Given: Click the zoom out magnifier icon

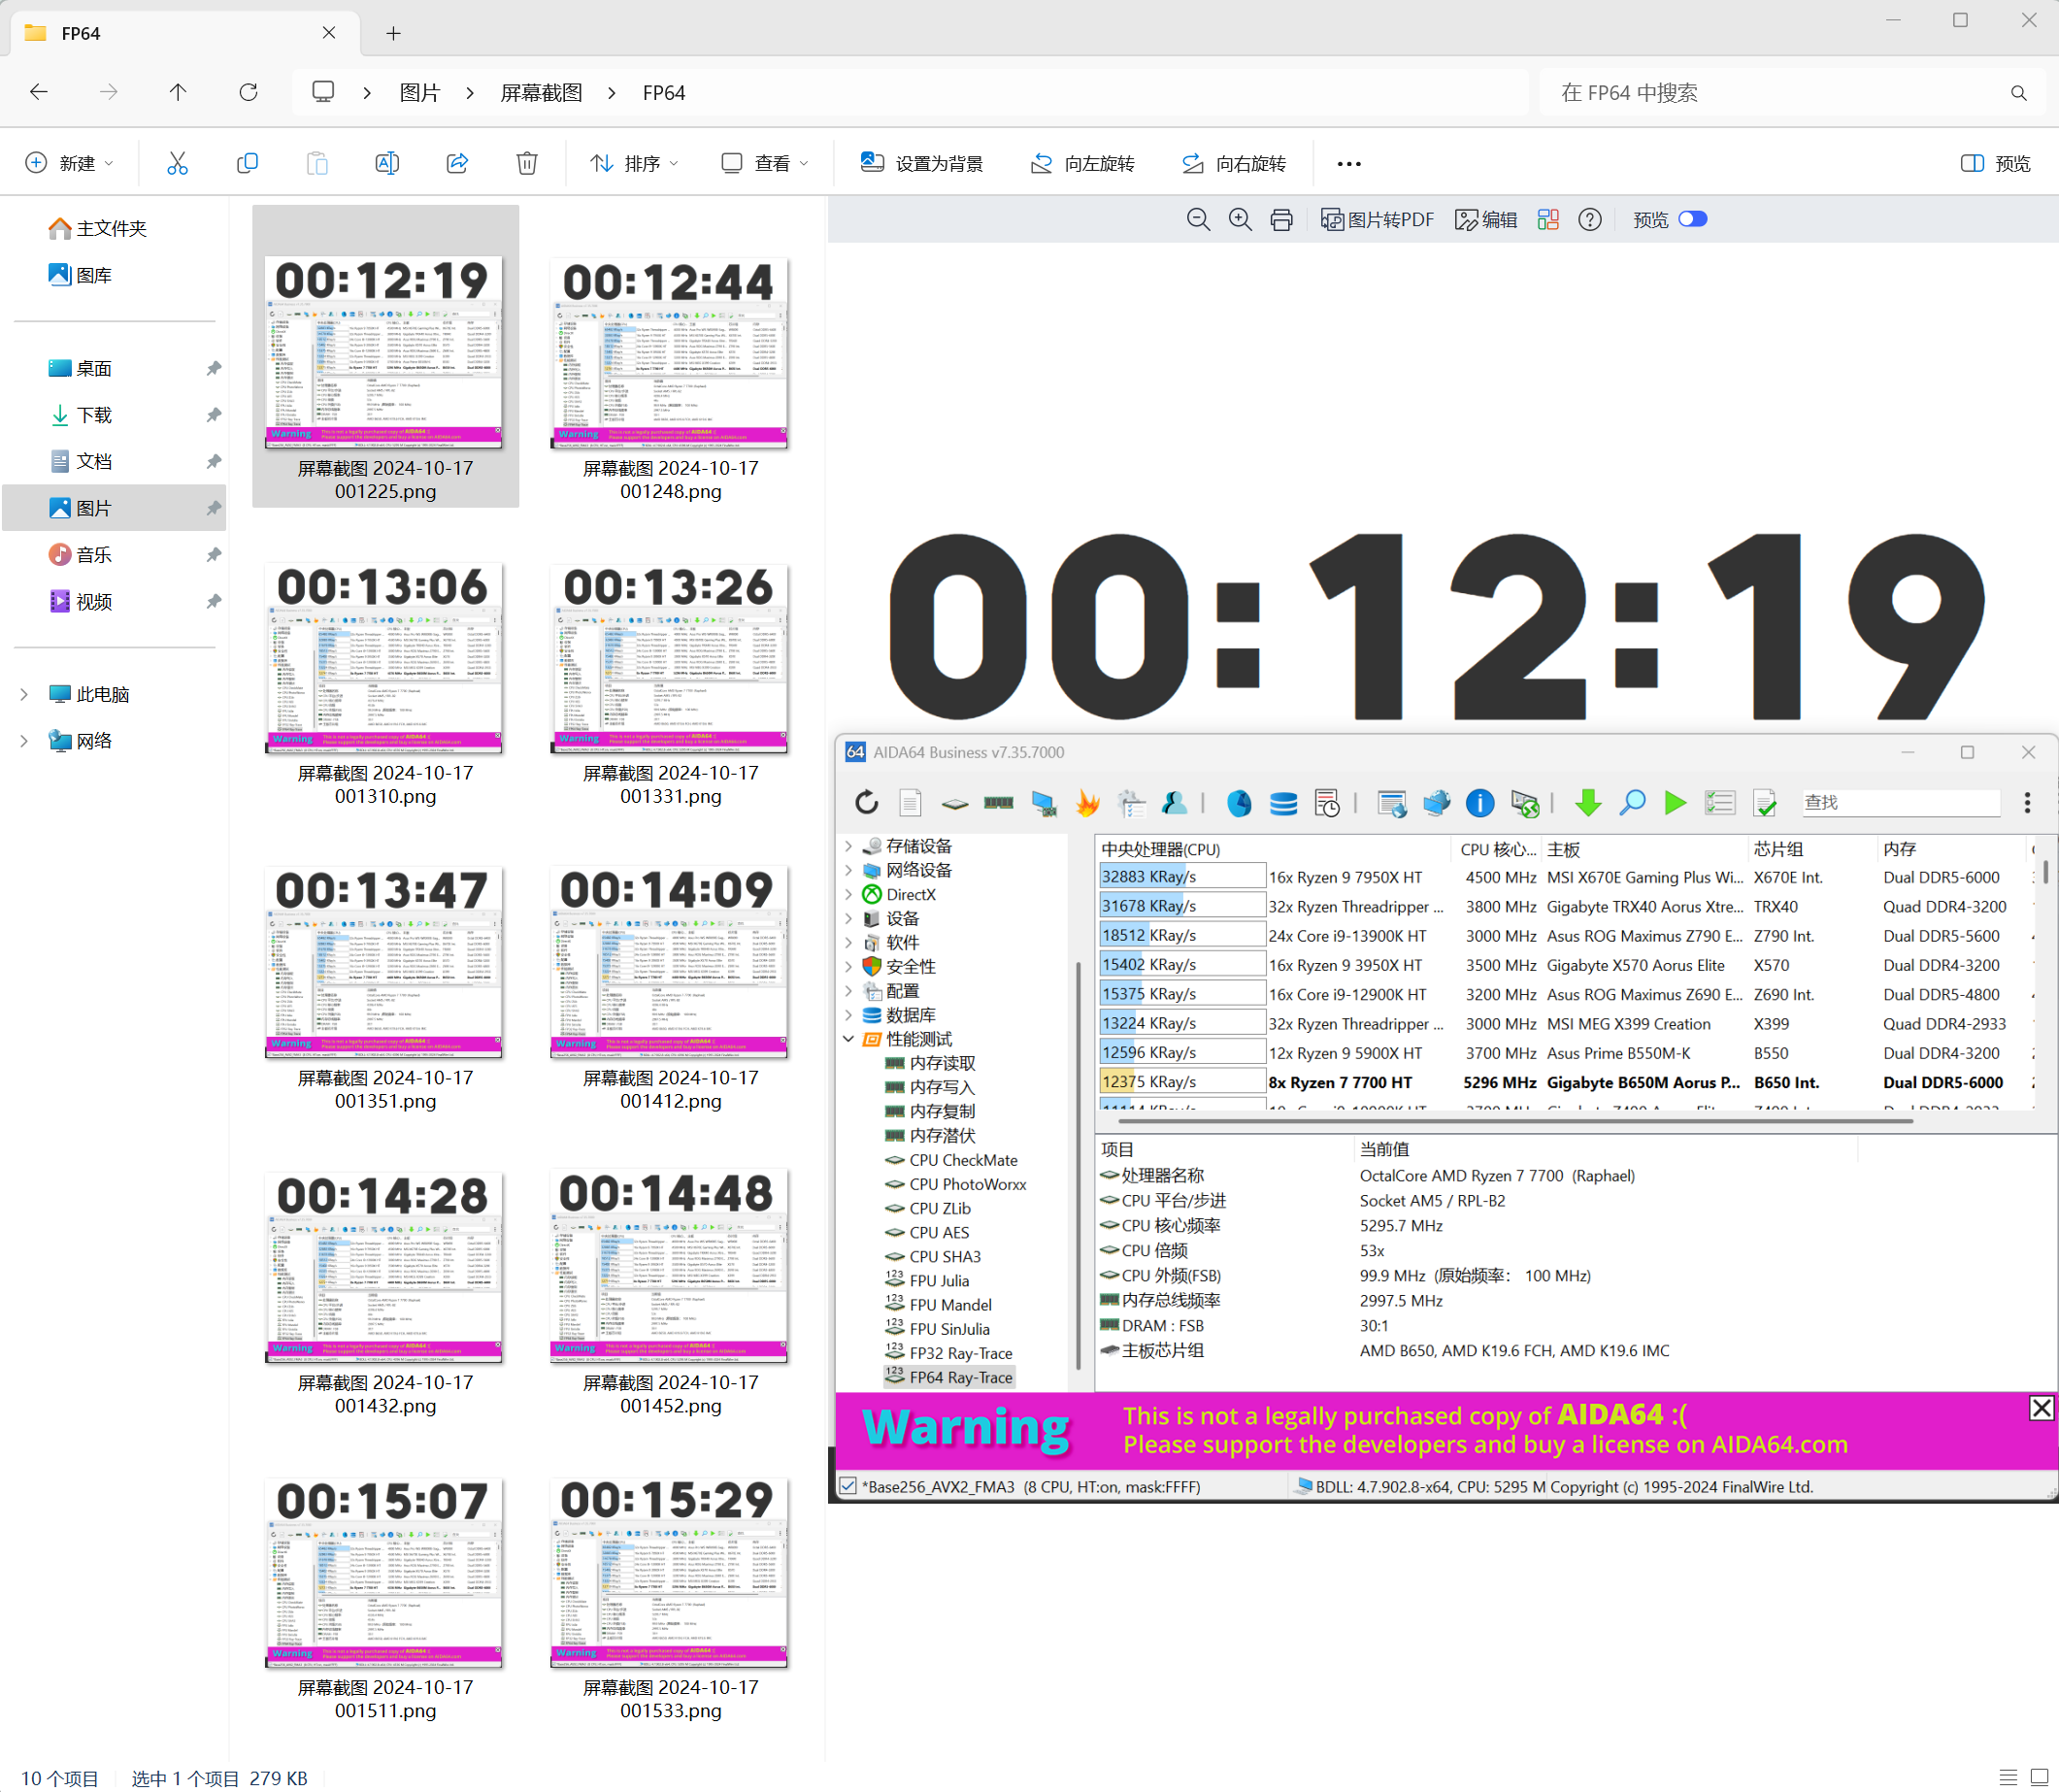Looking at the screenshot, I should (1197, 220).
